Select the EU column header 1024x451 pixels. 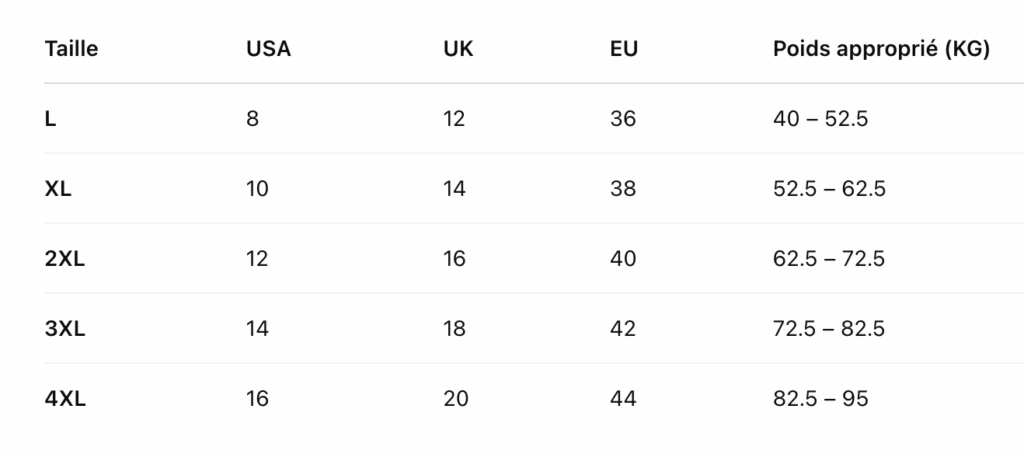coord(624,49)
